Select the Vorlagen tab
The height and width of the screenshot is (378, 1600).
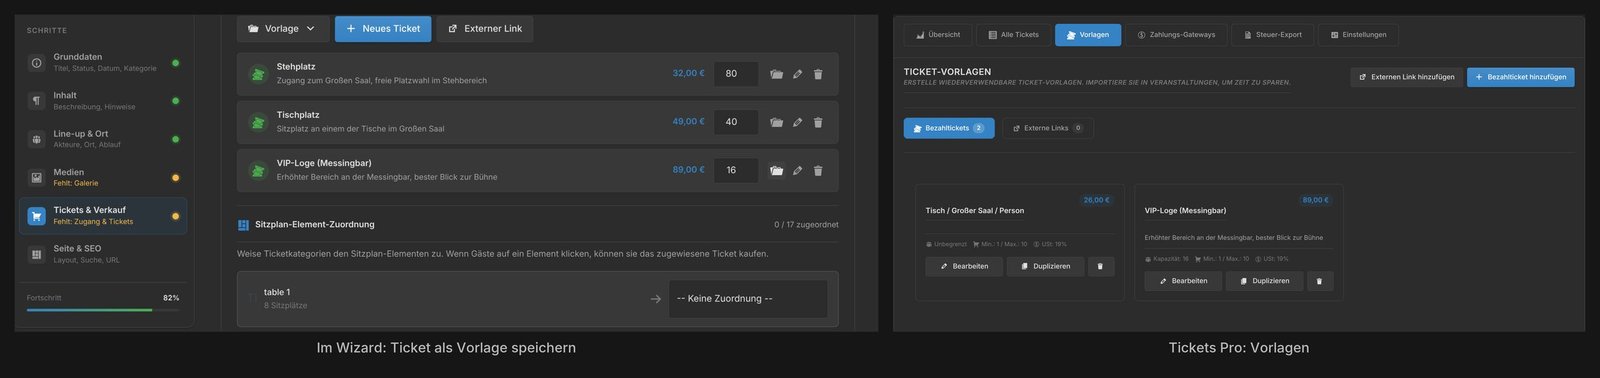click(1088, 35)
